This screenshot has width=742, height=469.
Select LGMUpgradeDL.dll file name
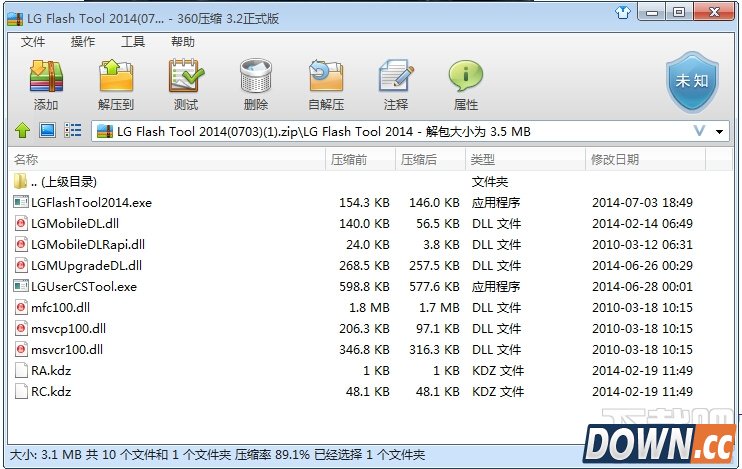point(87,265)
